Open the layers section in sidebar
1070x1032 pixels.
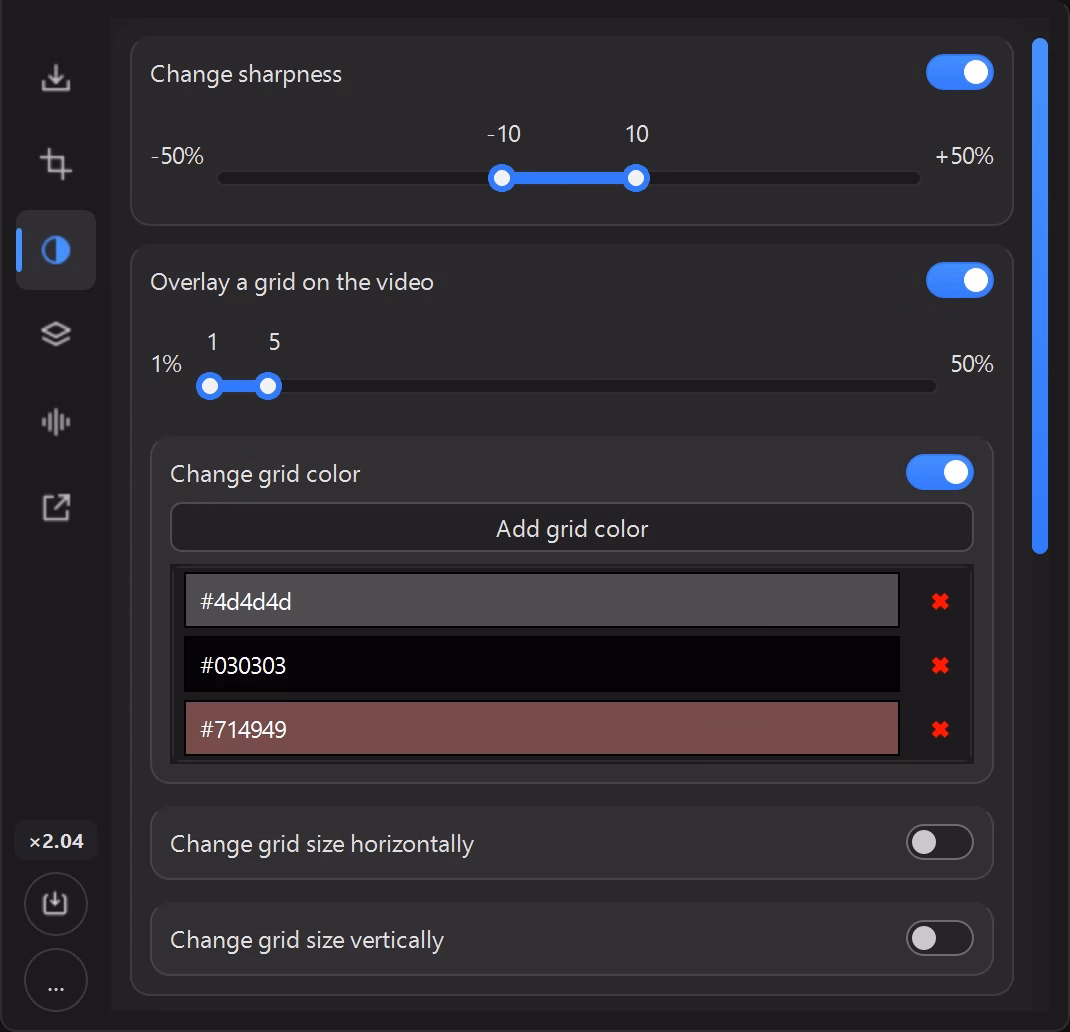[56, 334]
